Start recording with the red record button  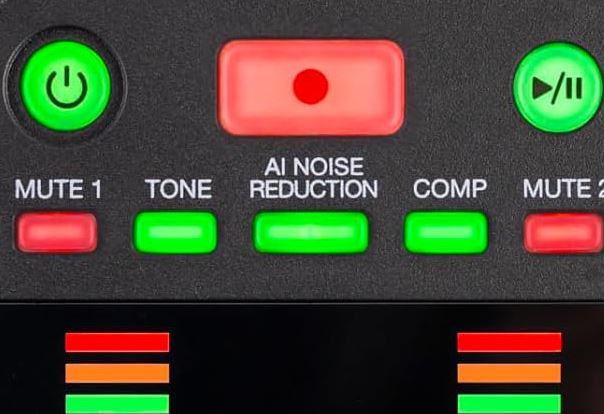click(311, 87)
